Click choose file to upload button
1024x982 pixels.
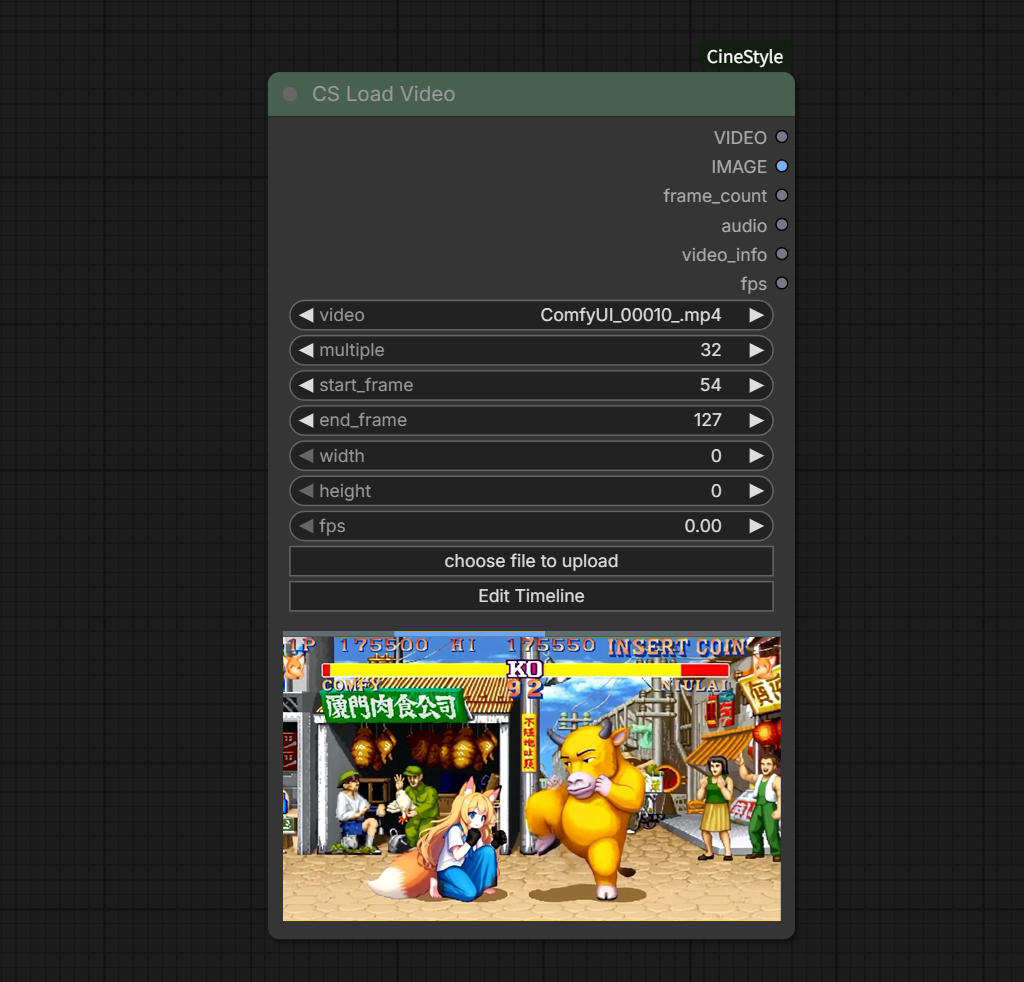531,561
